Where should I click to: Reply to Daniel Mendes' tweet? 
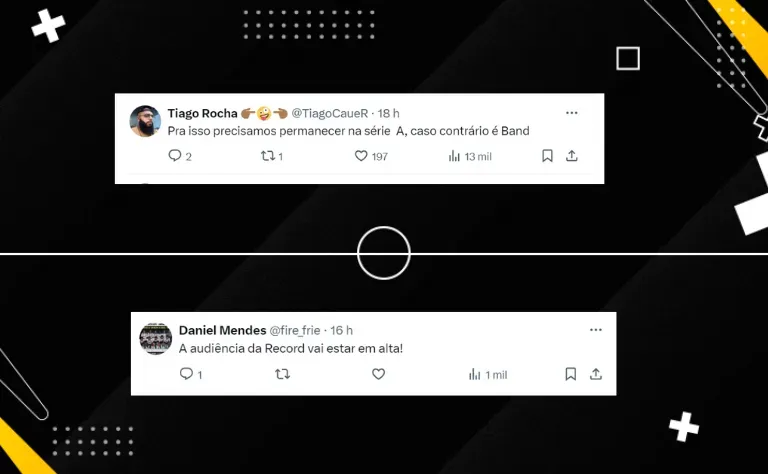(186, 374)
